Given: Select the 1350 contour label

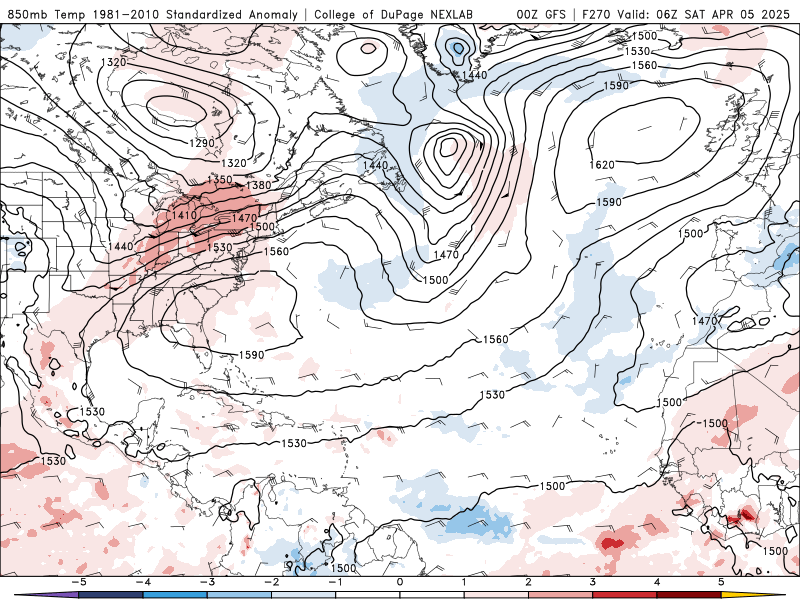Looking at the screenshot, I should [220, 180].
